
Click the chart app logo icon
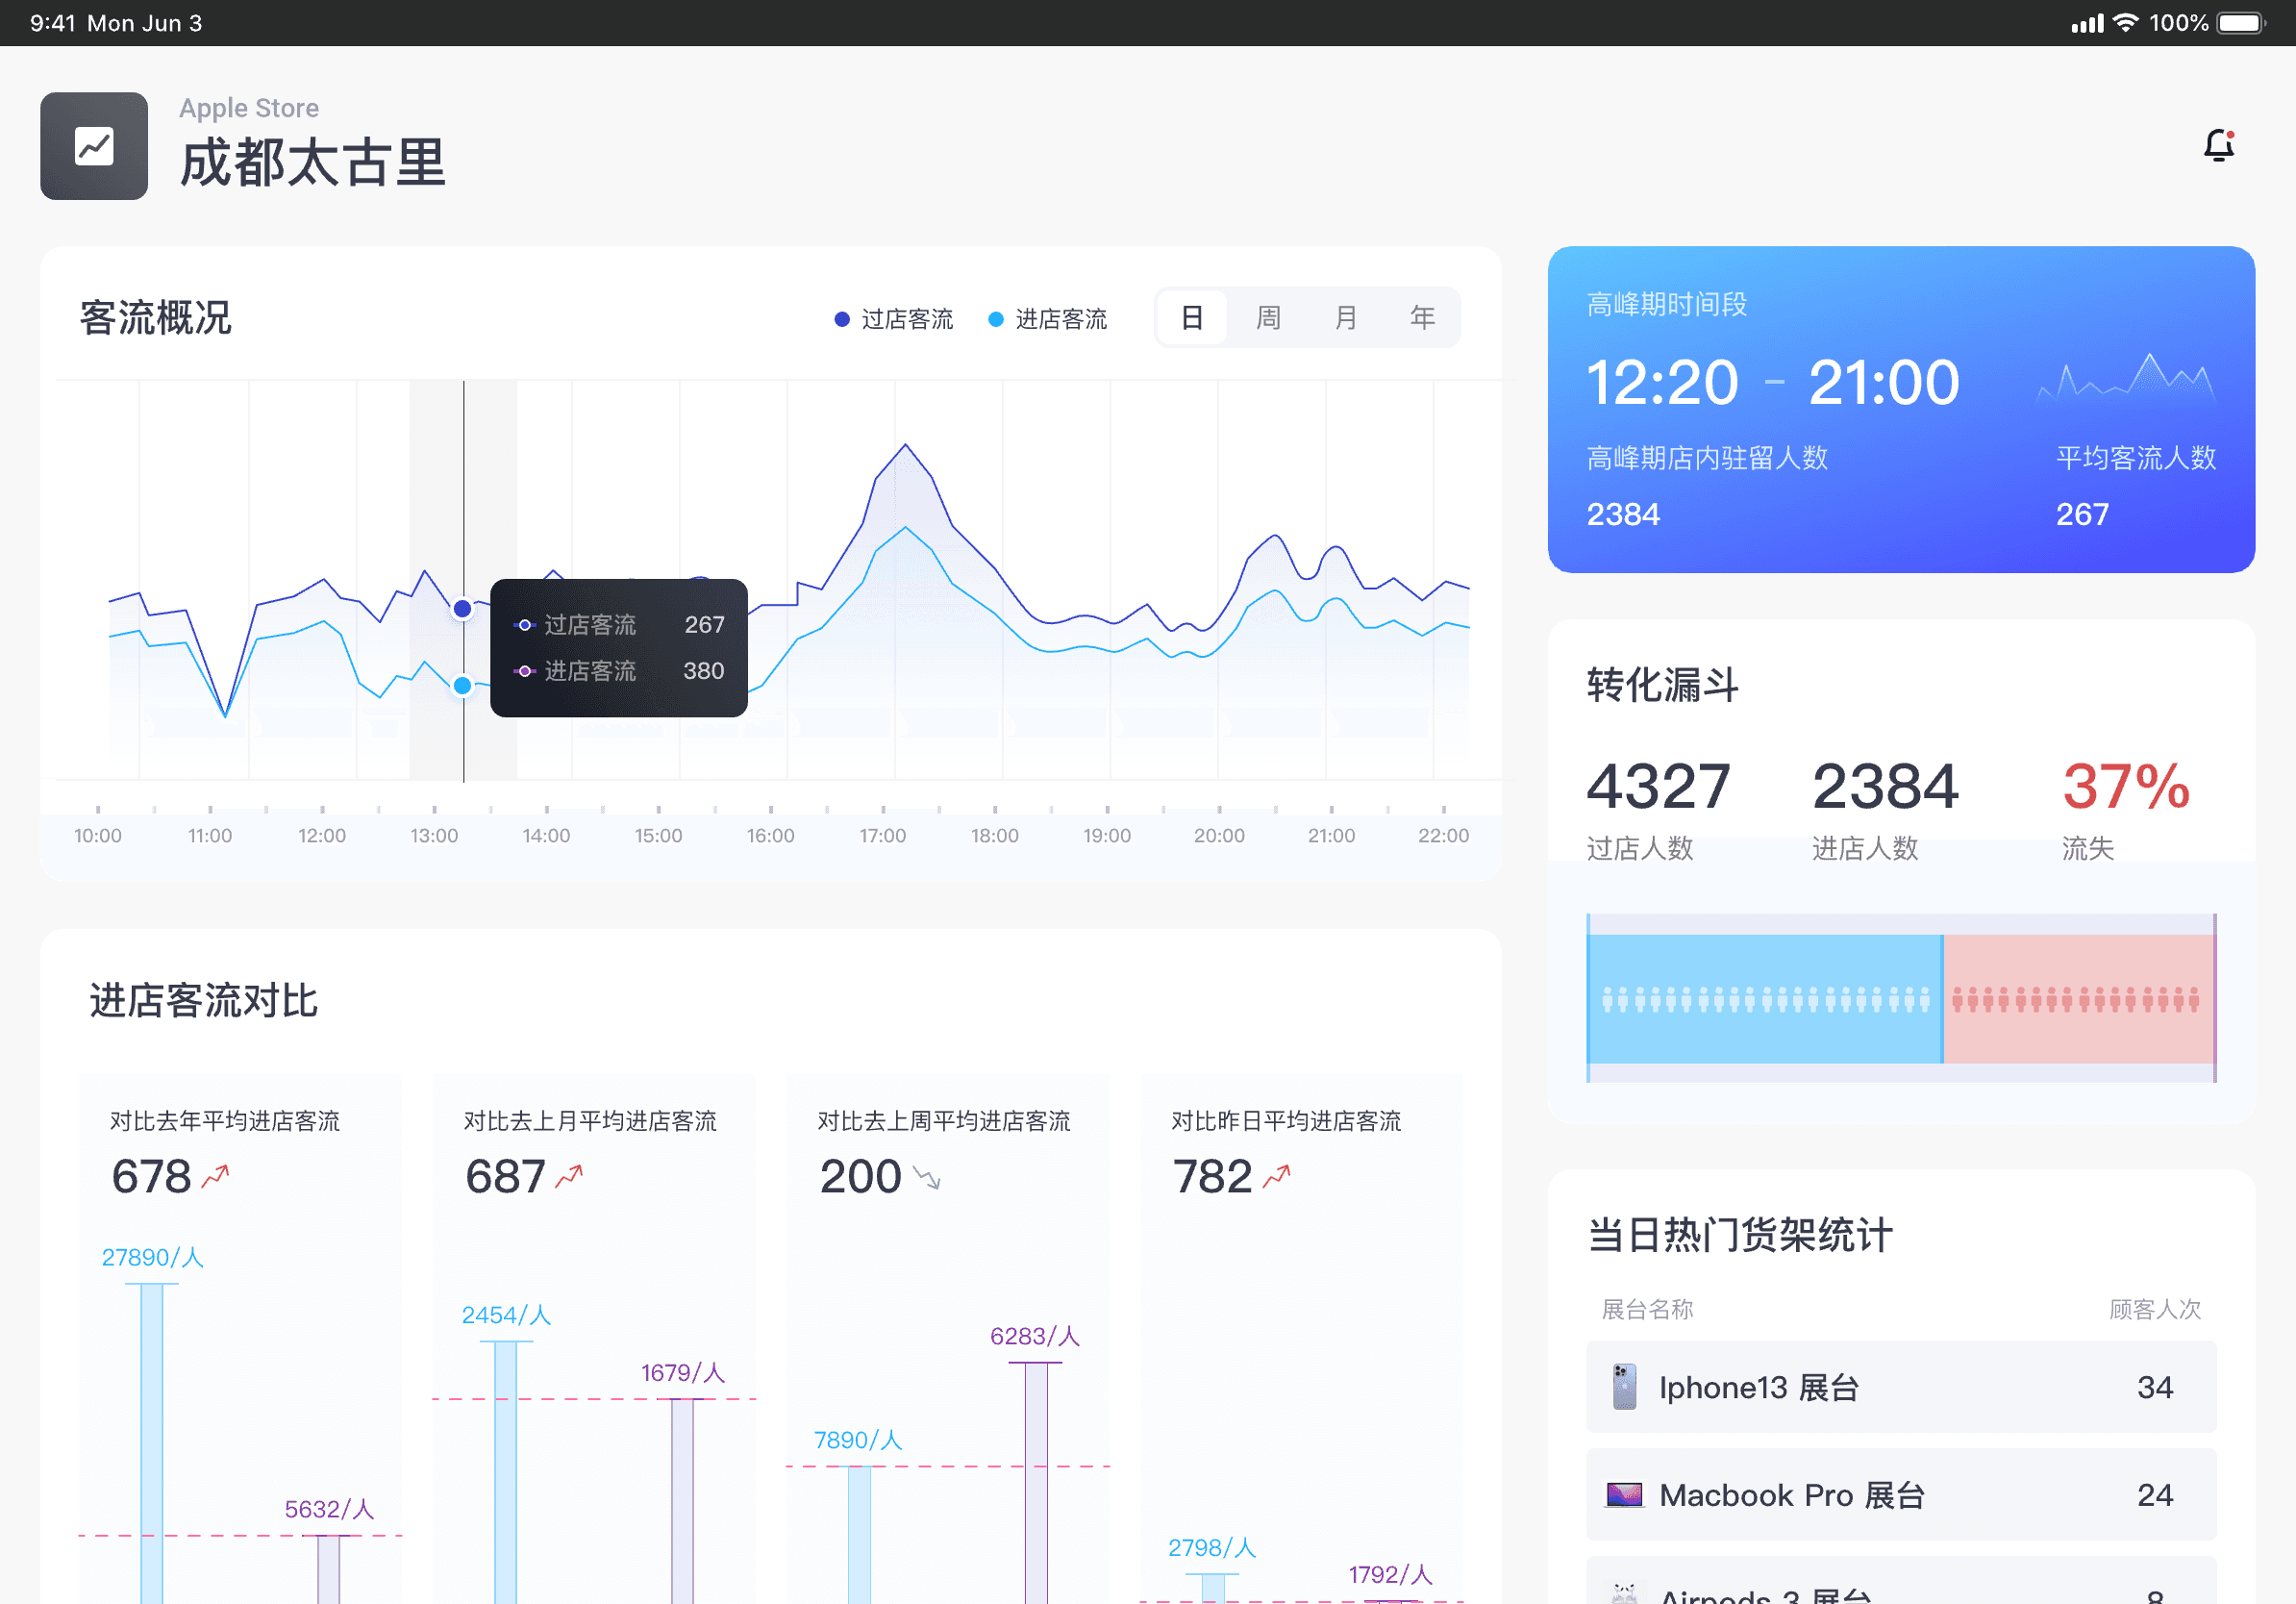[94, 146]
